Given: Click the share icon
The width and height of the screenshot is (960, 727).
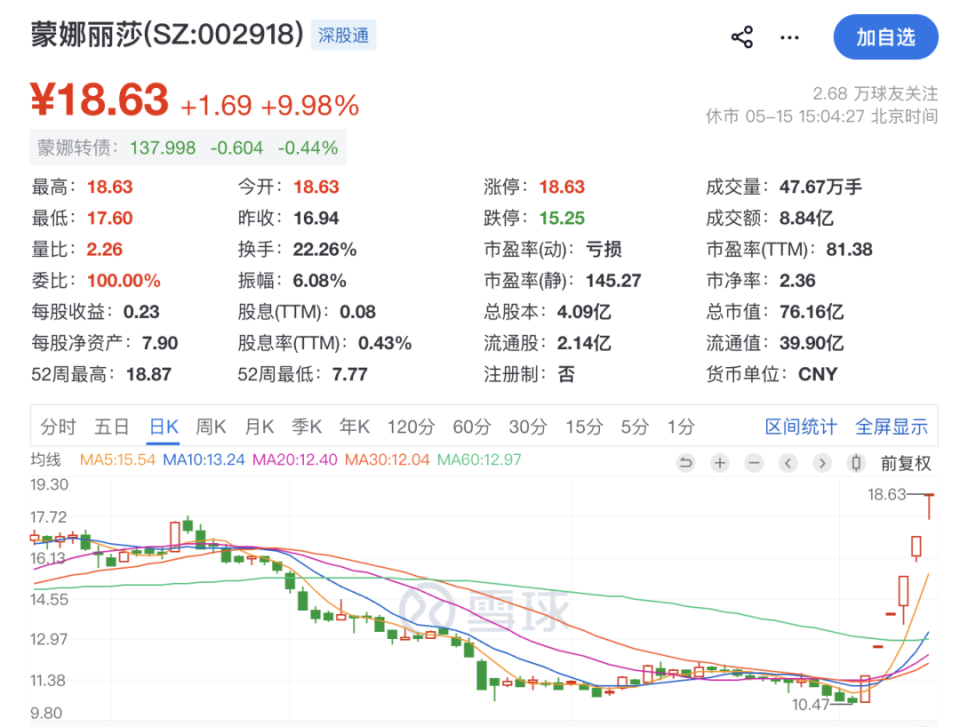Looking at the screenshot, I should coord(742,37).
